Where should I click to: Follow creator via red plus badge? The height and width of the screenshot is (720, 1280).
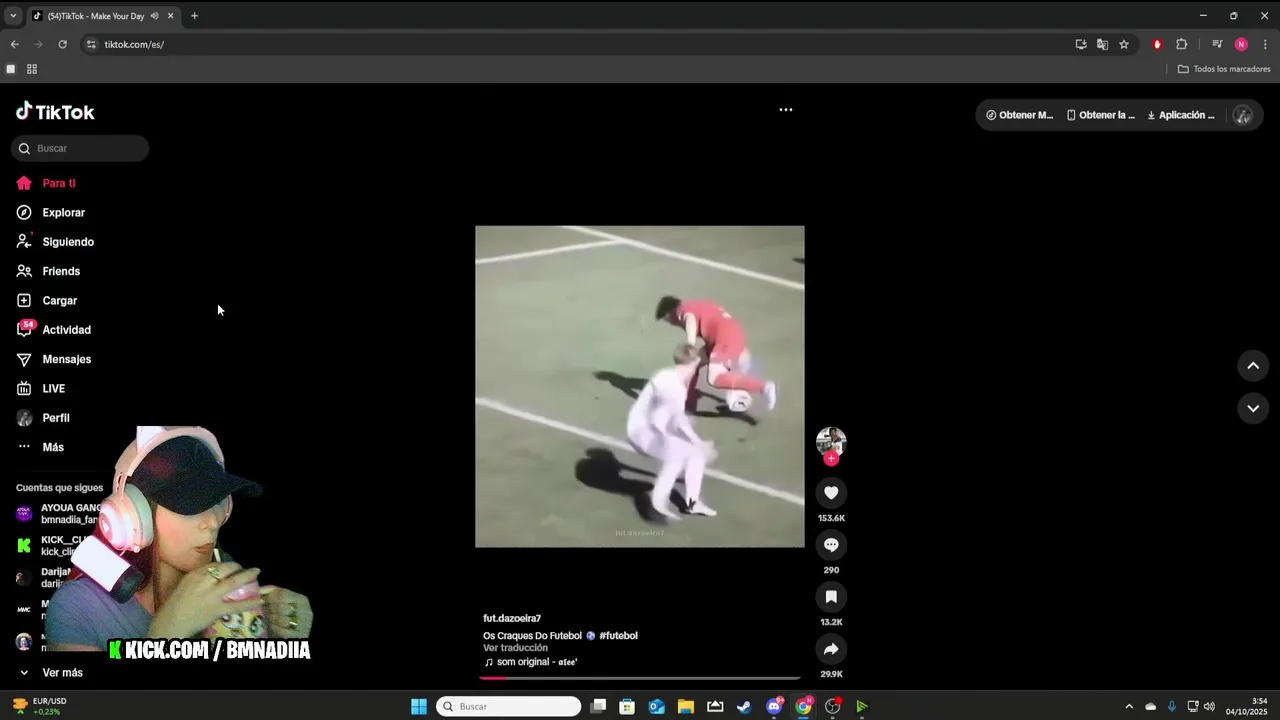[831, 458]
